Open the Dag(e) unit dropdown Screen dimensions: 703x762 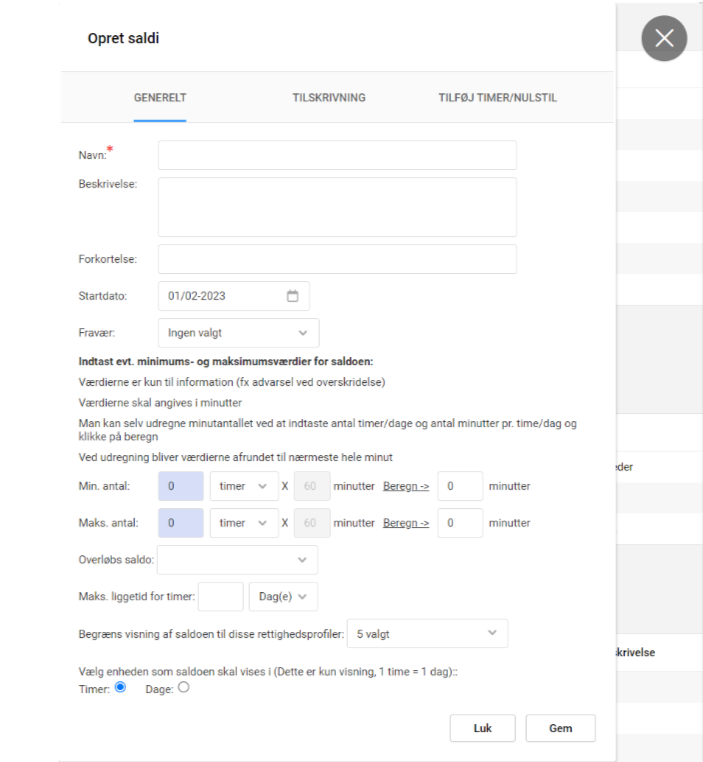pos(283,597)
